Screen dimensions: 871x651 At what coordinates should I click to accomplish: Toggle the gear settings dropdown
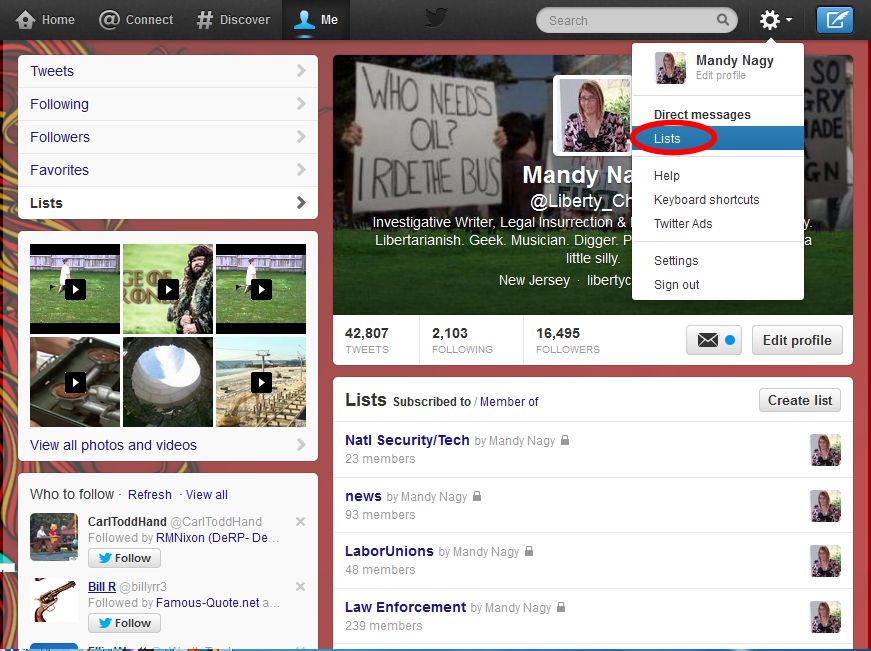click(x=775, y=21)
